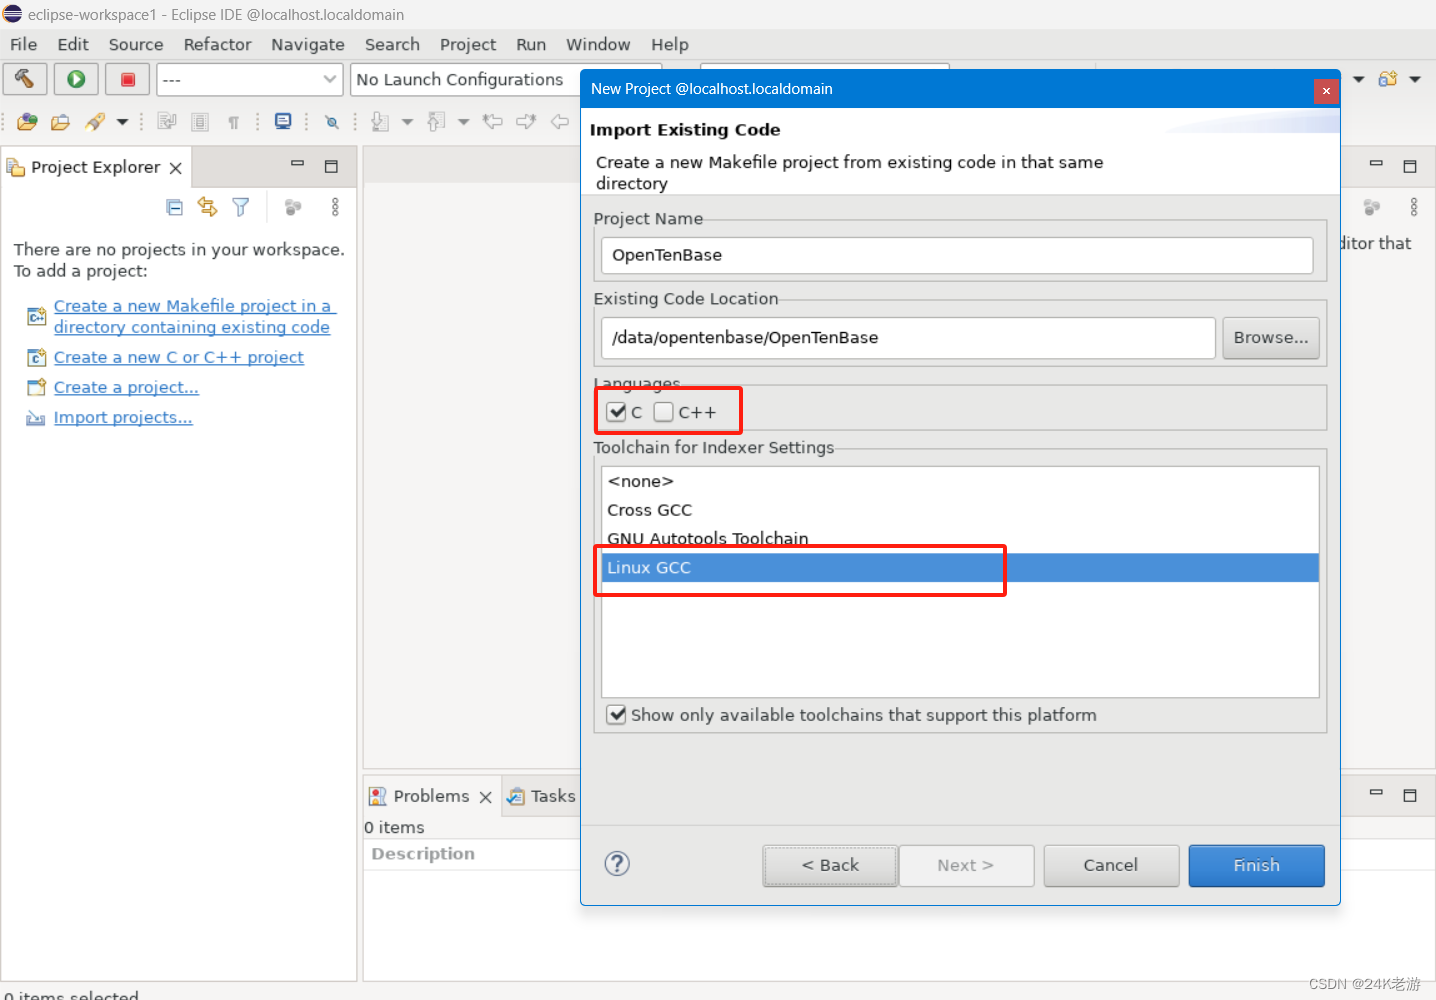1436x1000 pixels.
Task: Click the Import projects... link
Action: tap(123, 417)
